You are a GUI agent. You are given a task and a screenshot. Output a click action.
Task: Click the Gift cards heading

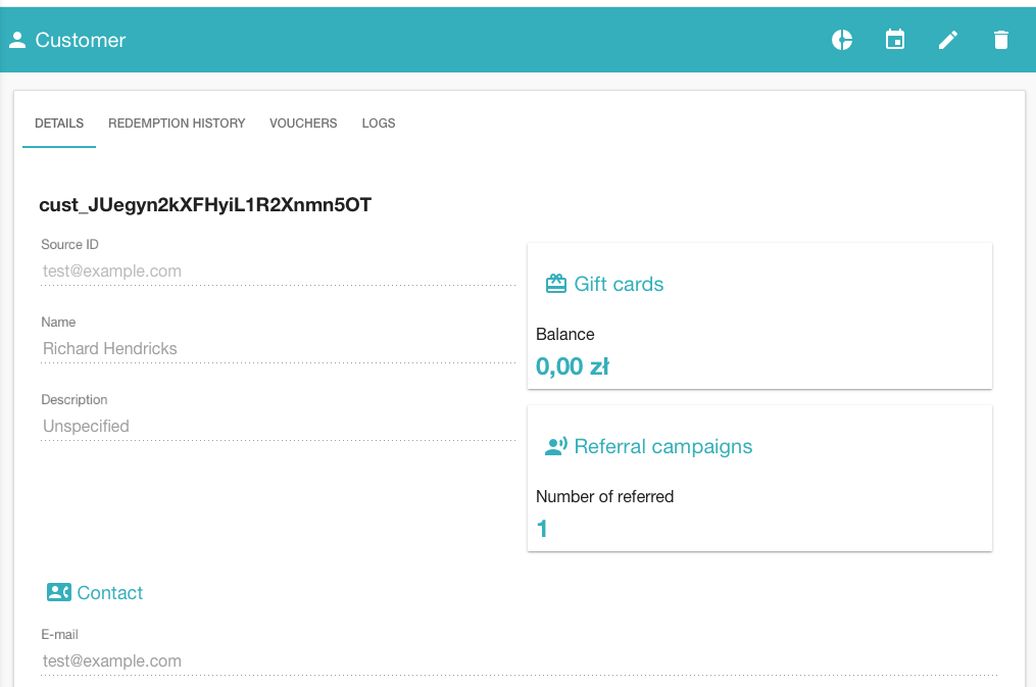(x=619, y=284)
